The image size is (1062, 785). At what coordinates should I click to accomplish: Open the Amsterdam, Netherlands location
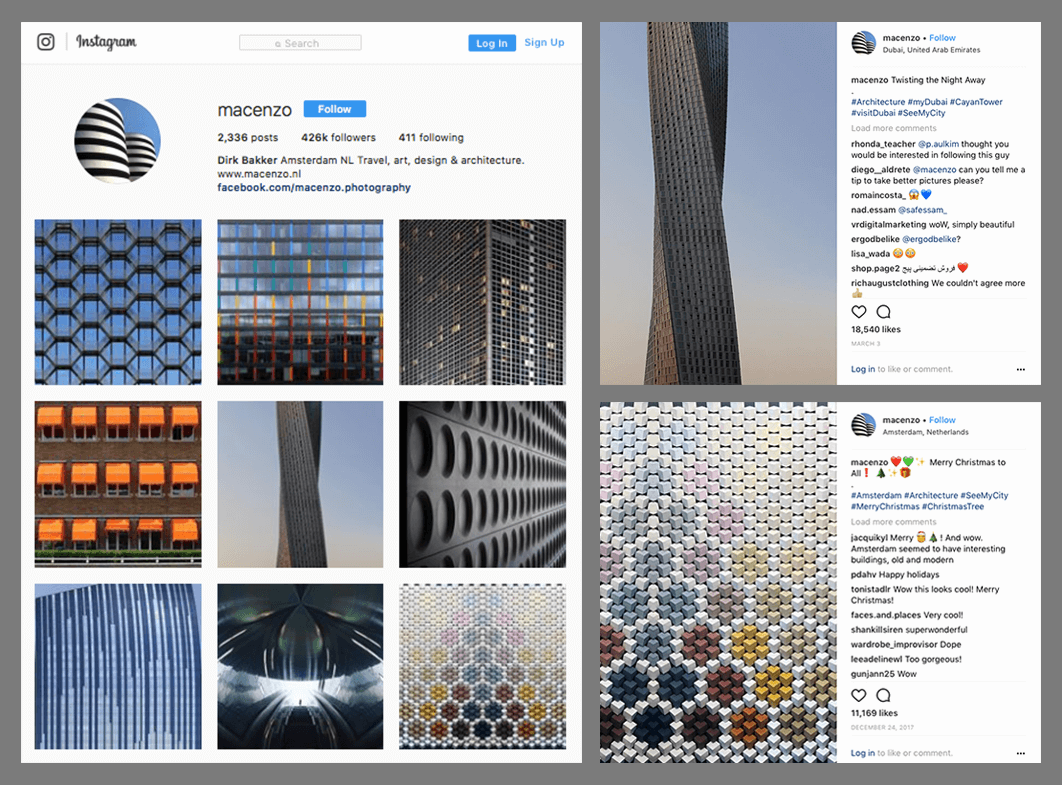(925, 431)
